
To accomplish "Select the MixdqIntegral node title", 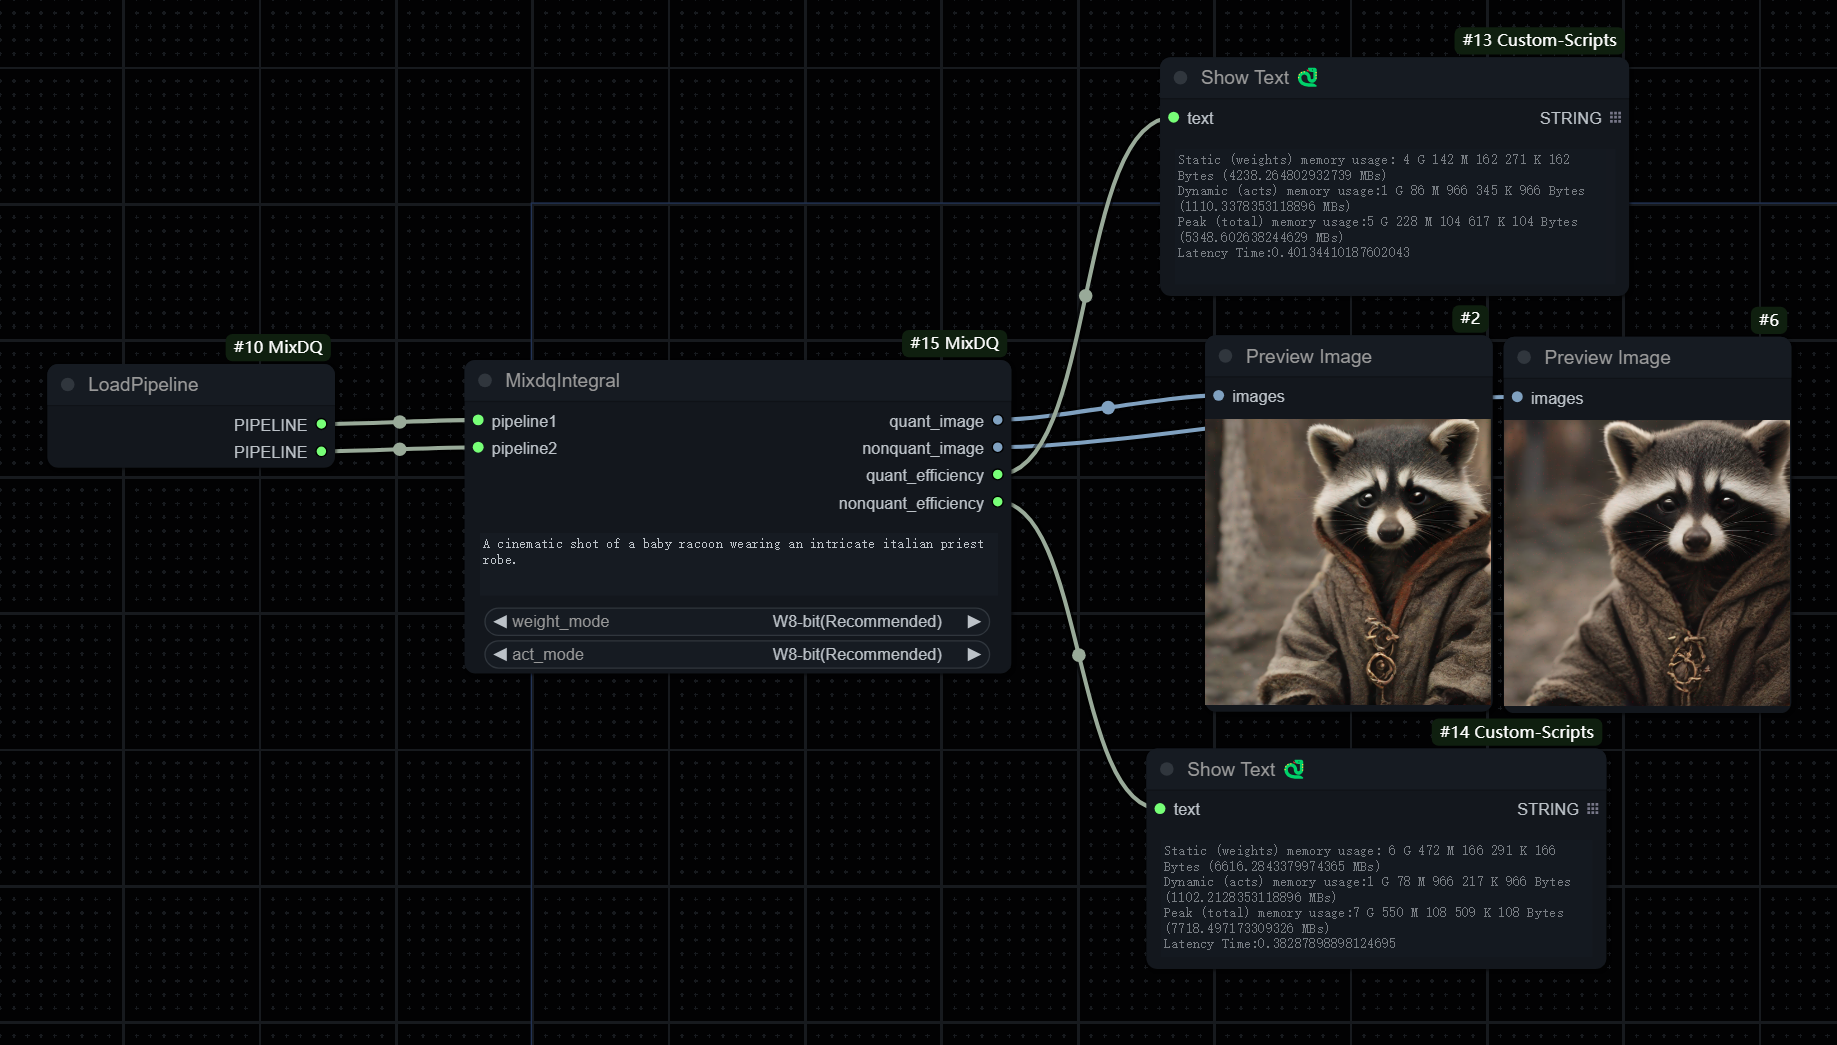I will (562, 381).
